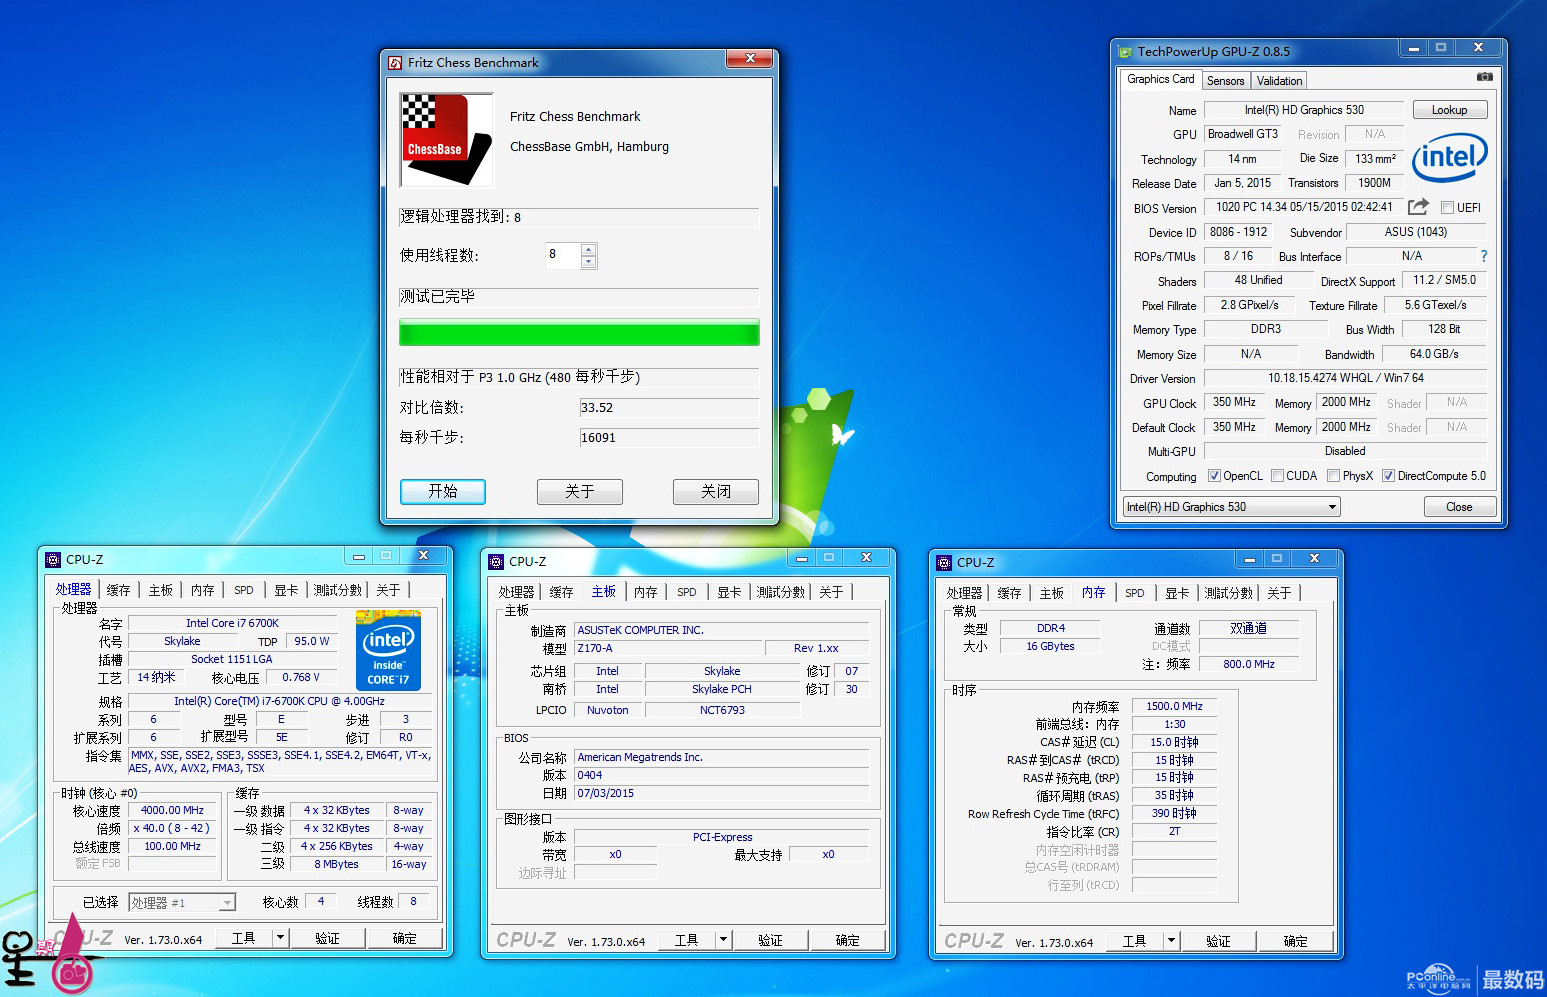
Task: Click the Bus Interface question mark icon
Action: pos(1484,256)
